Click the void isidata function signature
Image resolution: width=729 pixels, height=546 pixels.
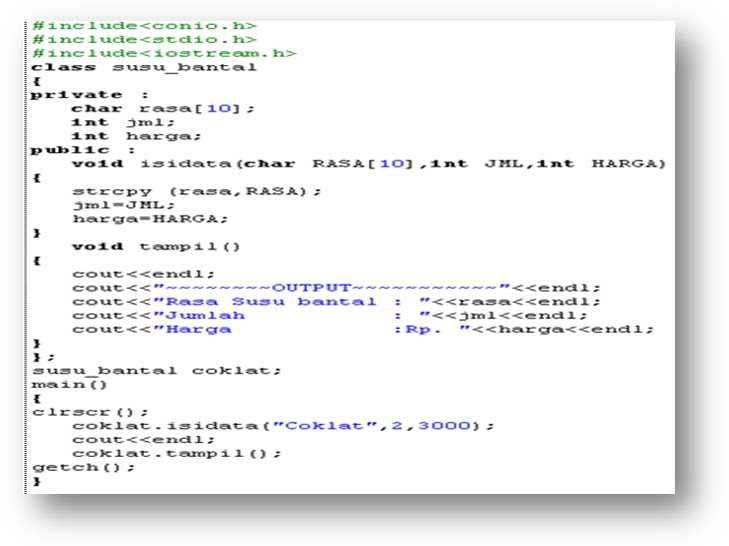[x=369, y=164]
